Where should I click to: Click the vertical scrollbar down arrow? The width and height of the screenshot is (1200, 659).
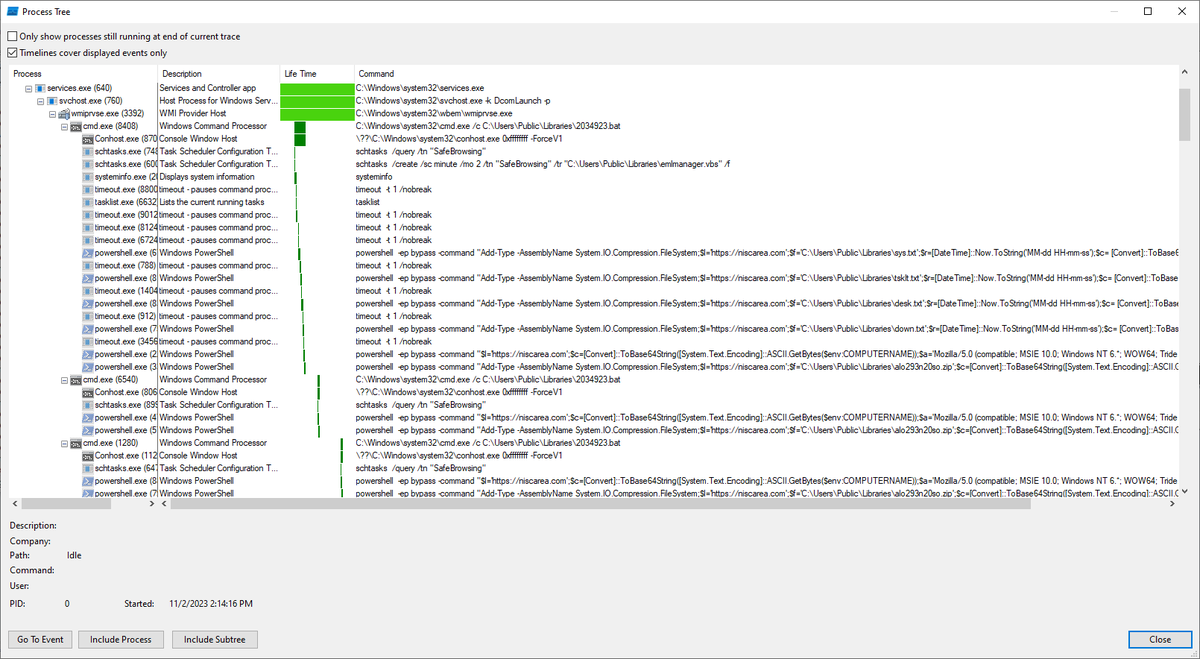pos(1185,491)
